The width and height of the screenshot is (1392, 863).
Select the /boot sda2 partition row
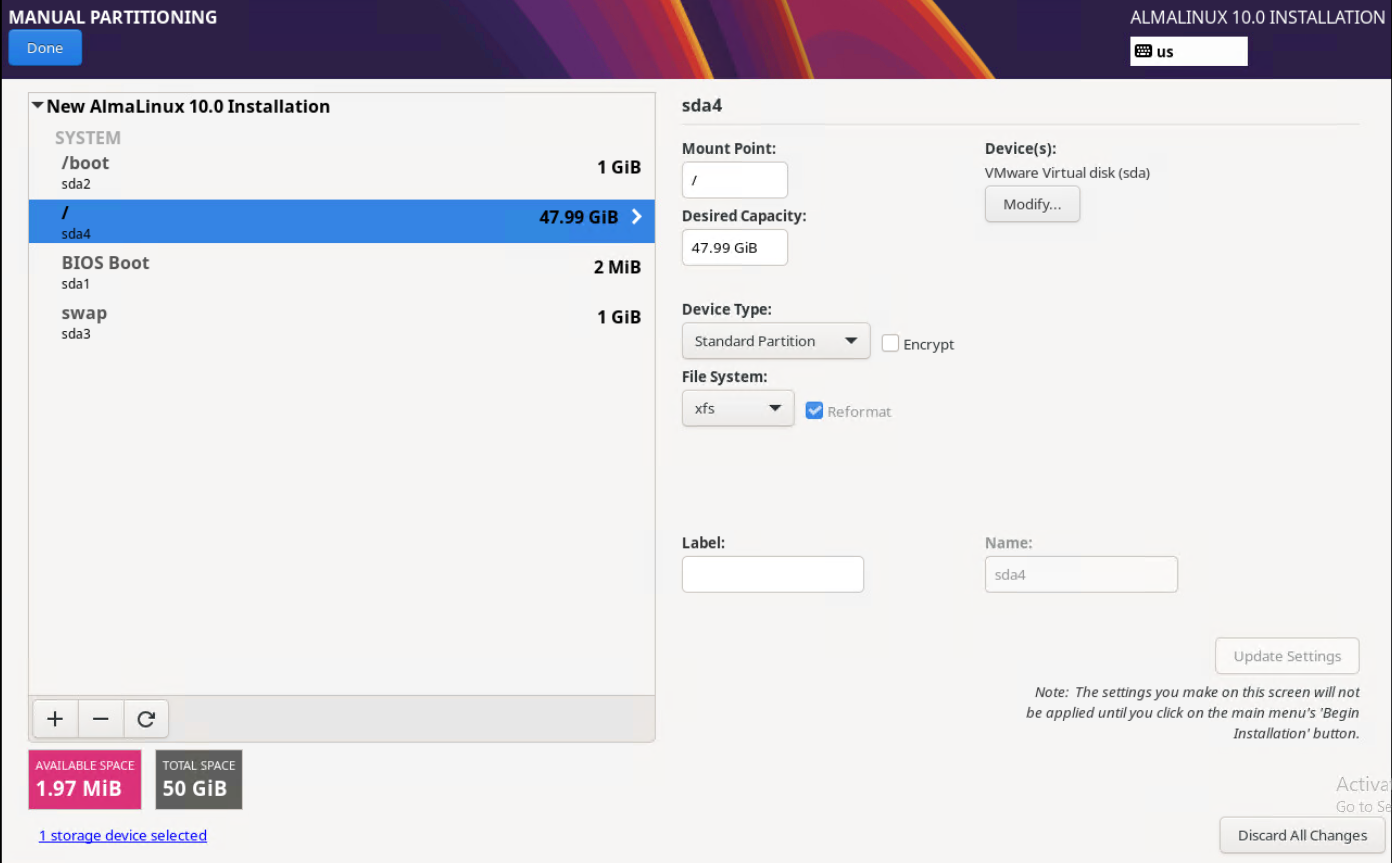[342, 172]
